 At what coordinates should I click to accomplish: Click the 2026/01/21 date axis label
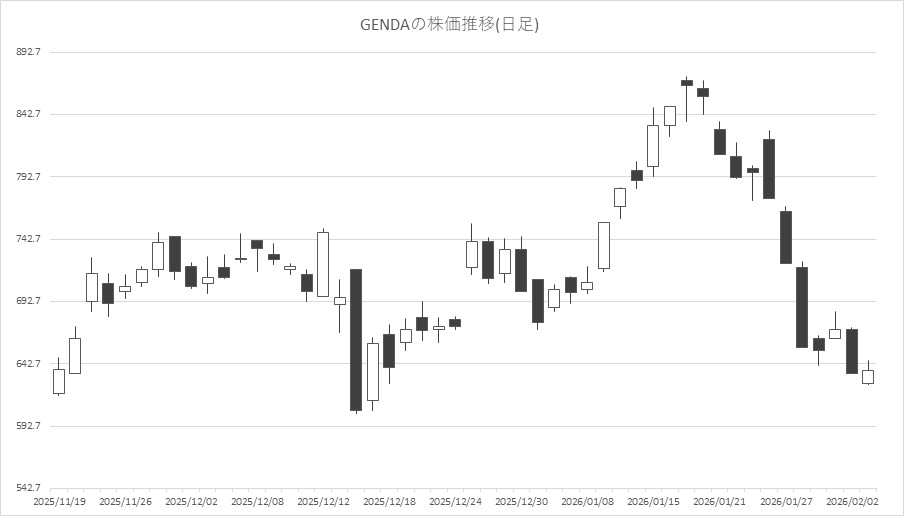(719, 500)
